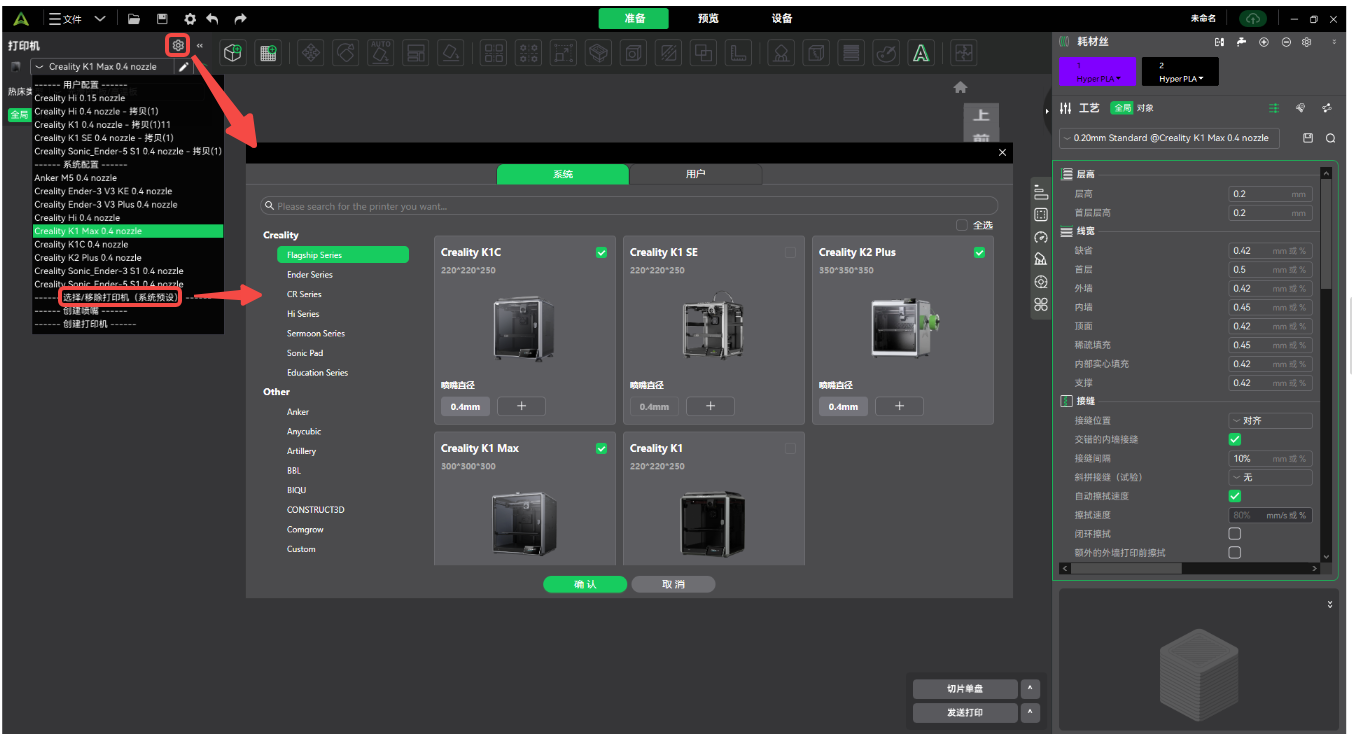The image size is (1352, 741).
Task: Expand the 文件 menu dropdown arrow
Action: pyautogui.click(x=99, y=19)
